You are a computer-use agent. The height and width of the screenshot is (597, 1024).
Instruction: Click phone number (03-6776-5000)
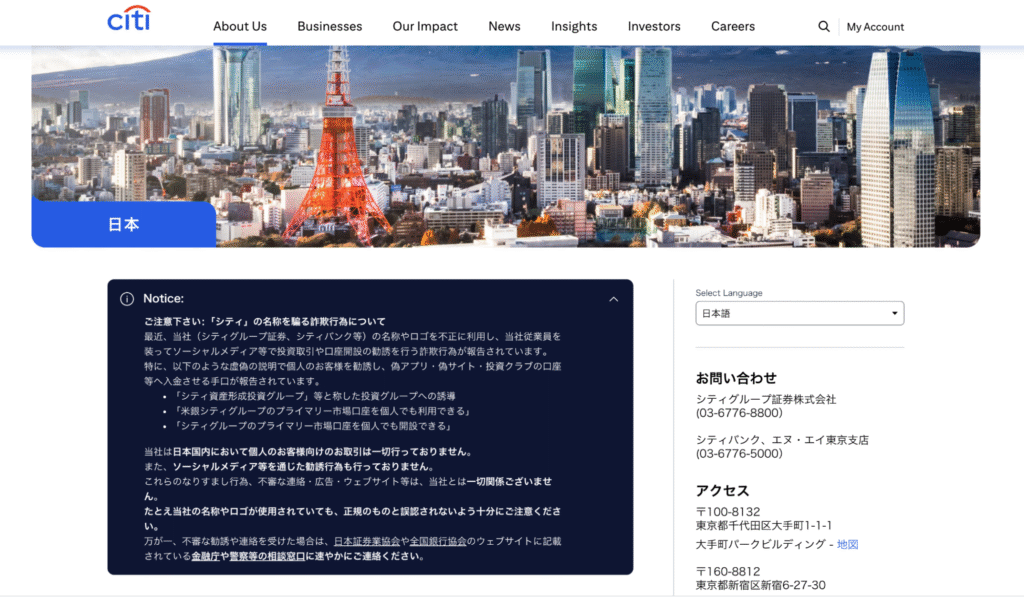click(x=739, y=453)
